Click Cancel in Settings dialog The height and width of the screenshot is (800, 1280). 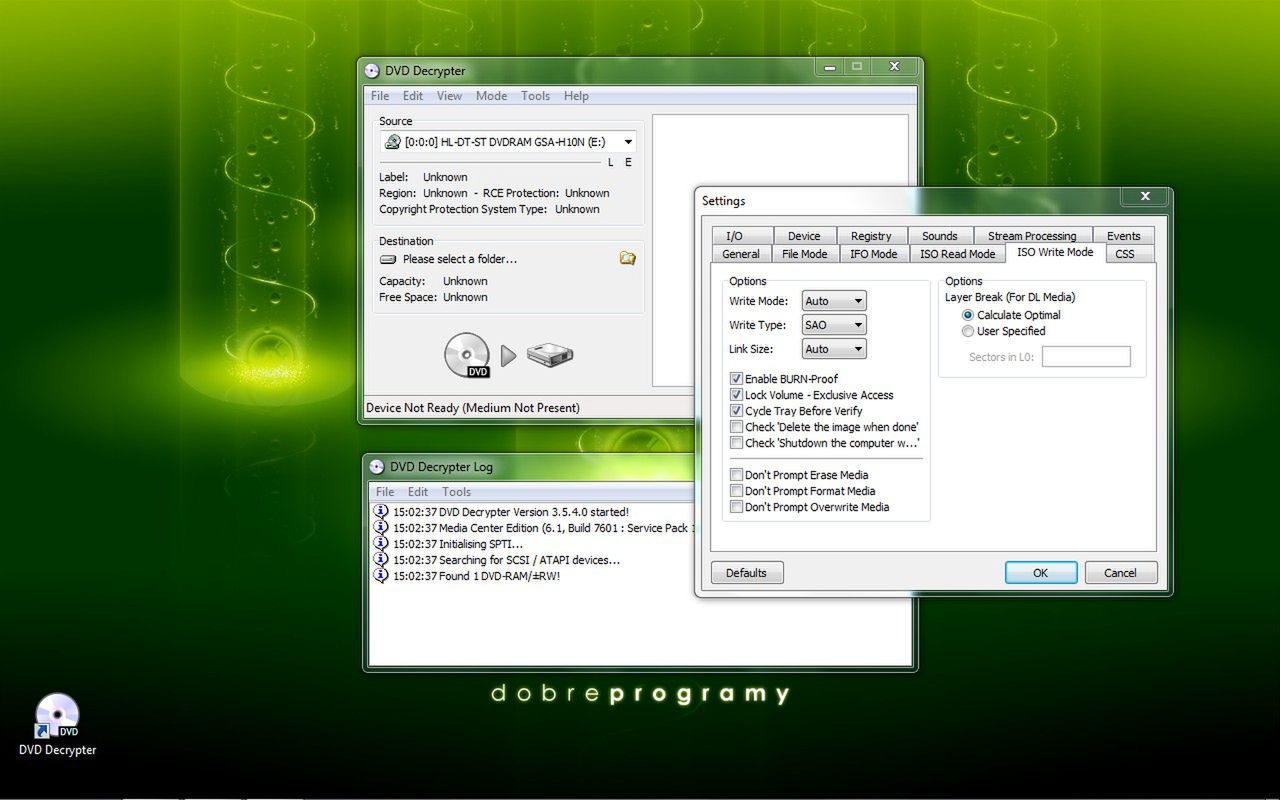coord(1120,573)
